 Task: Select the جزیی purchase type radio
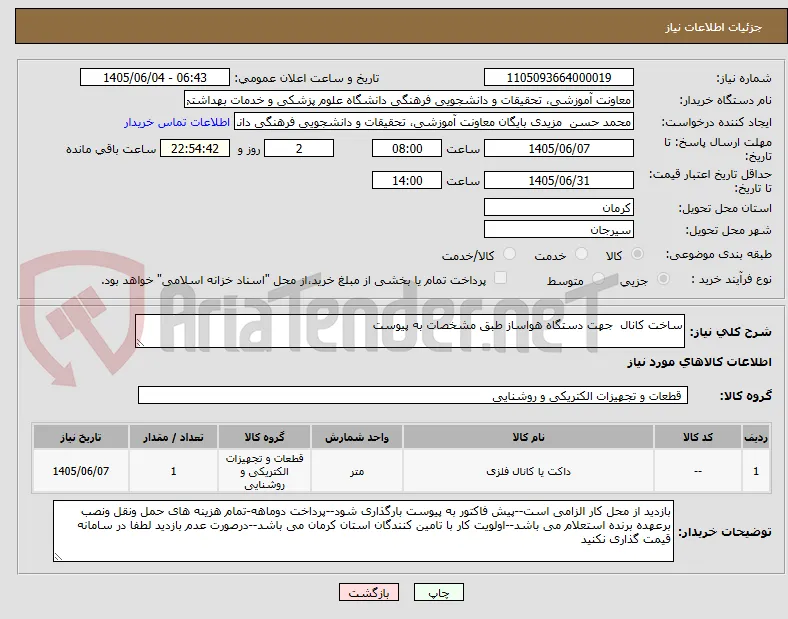[663, 279]
